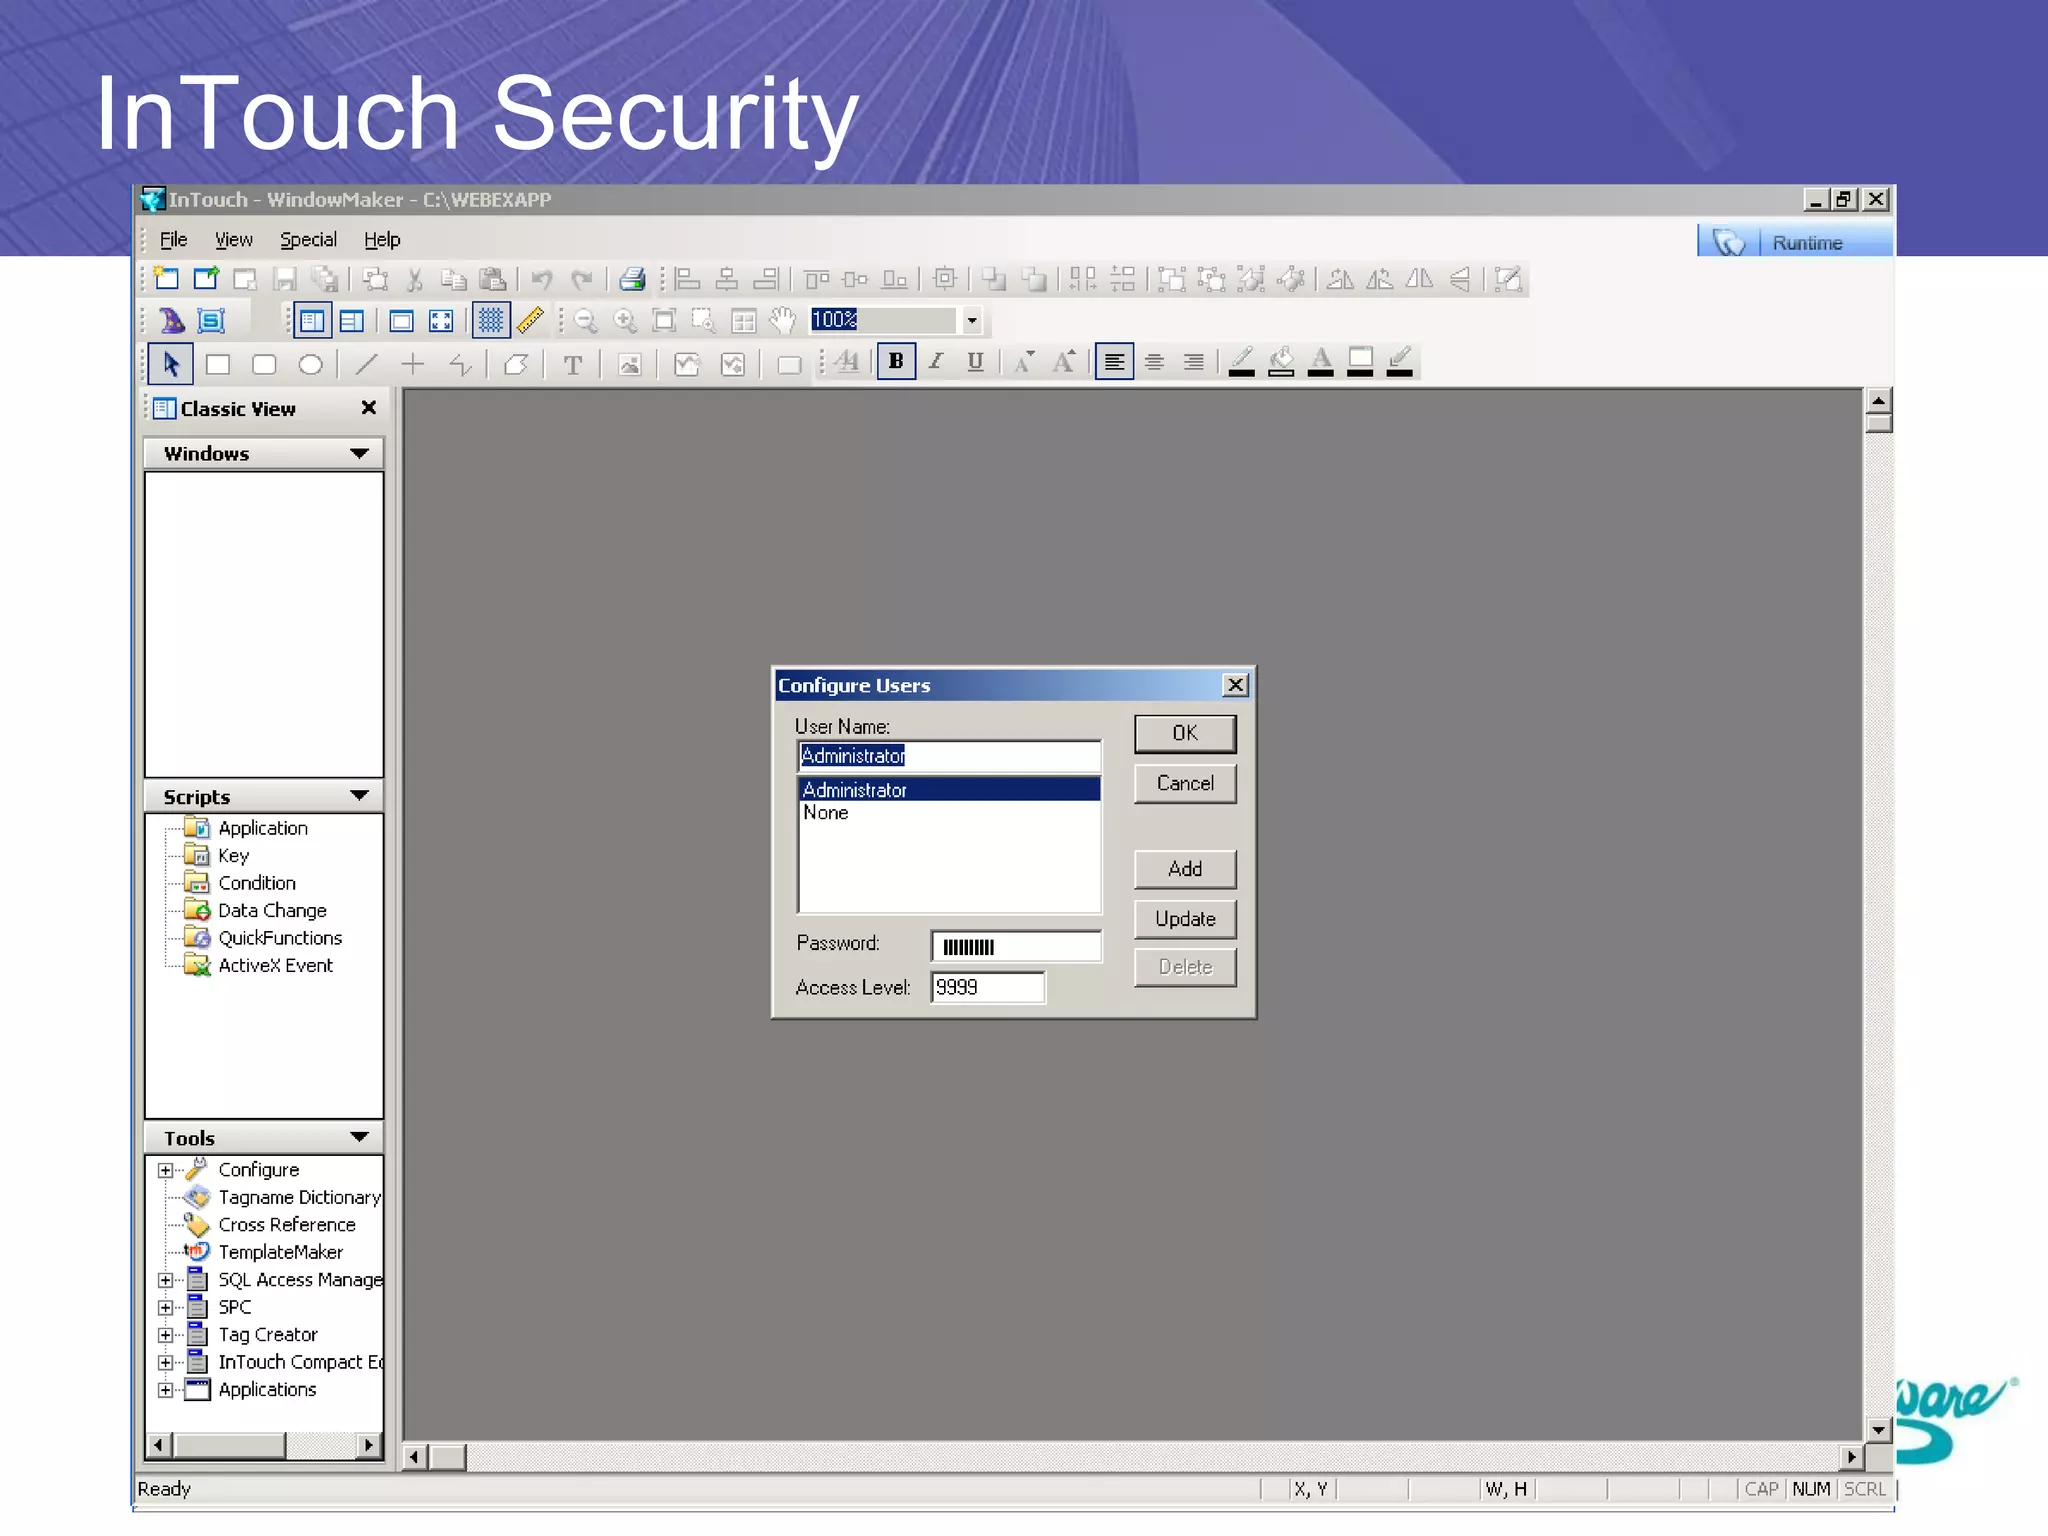Collapse the Windows panel header arrow
Screen dimensions: 2048x1536
pos(359,453)
